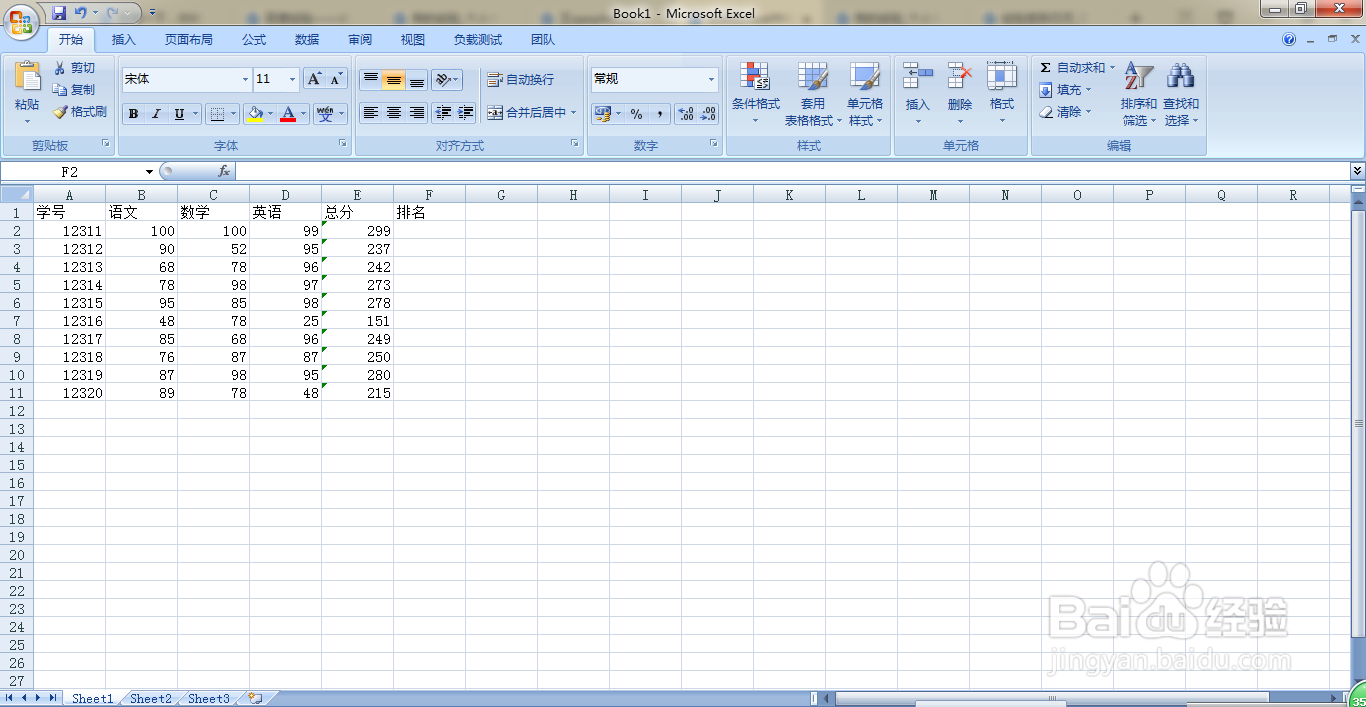
Task: Toggle top vertical alignment
Action: tap(371, 80)
